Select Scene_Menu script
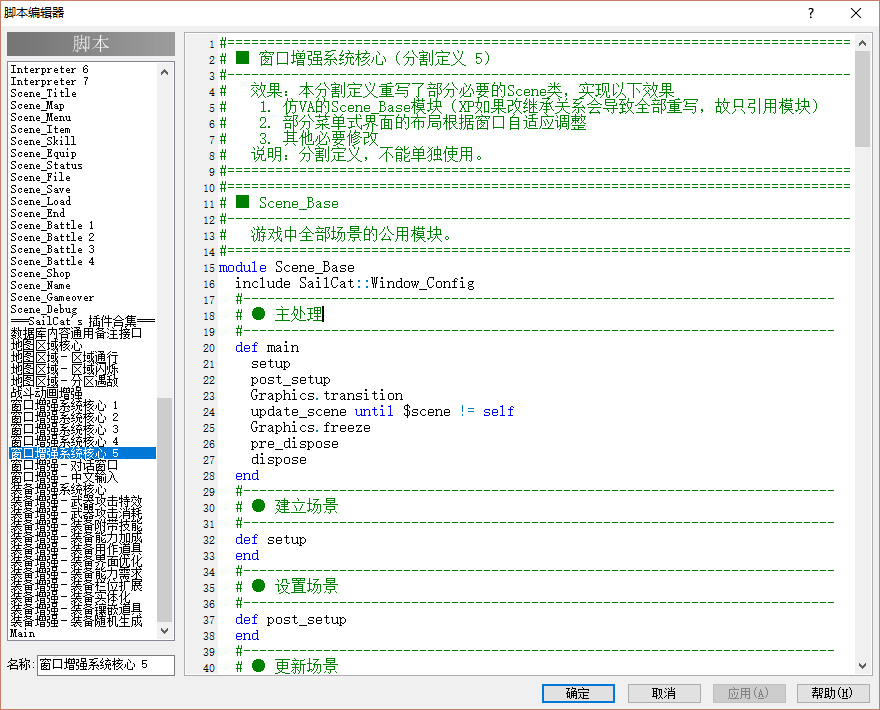 41,117
